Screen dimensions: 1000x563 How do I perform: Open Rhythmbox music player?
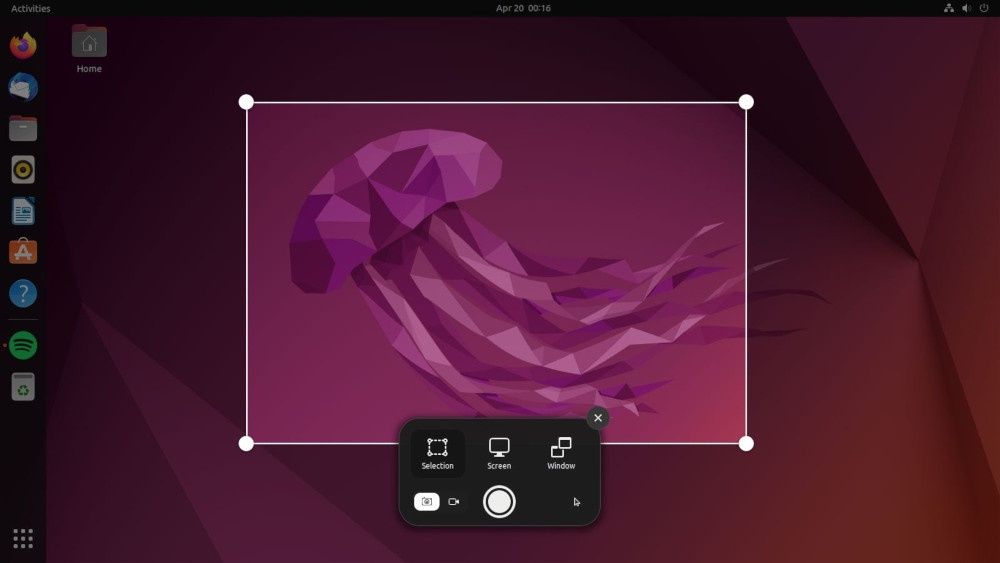[x=23, y=170]
